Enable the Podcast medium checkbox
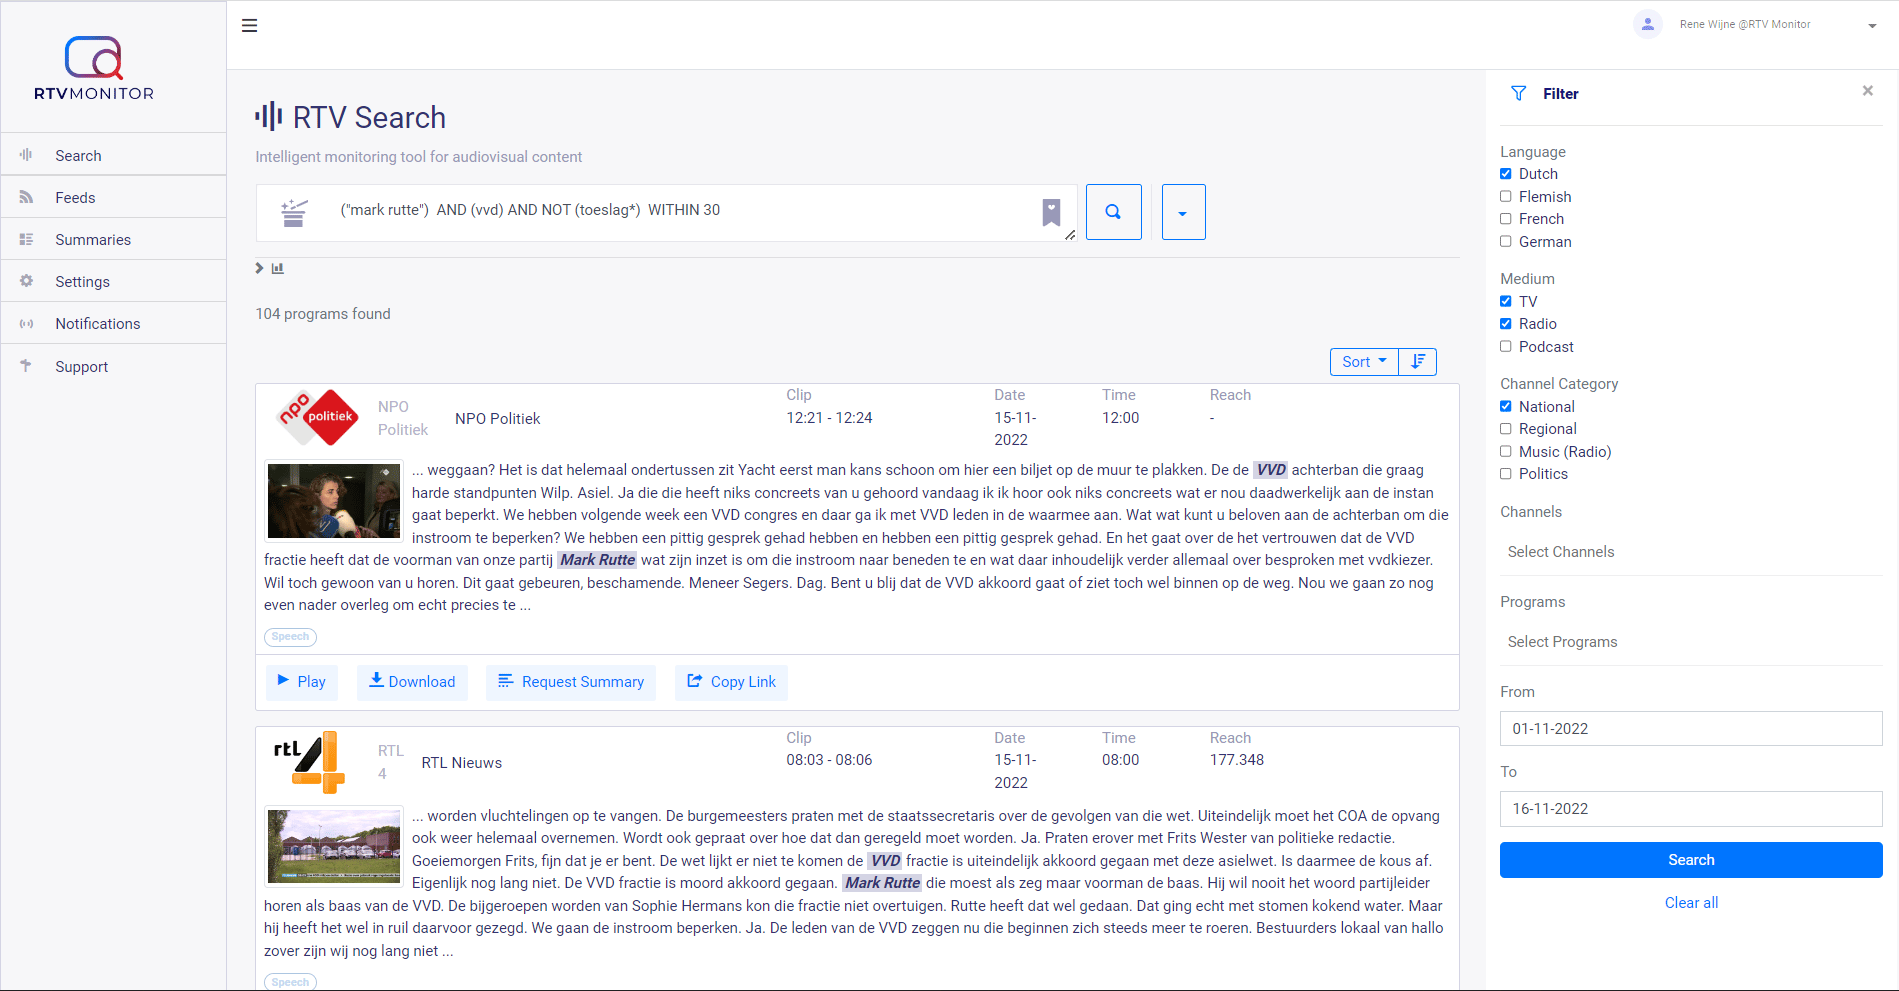The image size is (1899, 991). (x=1505, y=346)
